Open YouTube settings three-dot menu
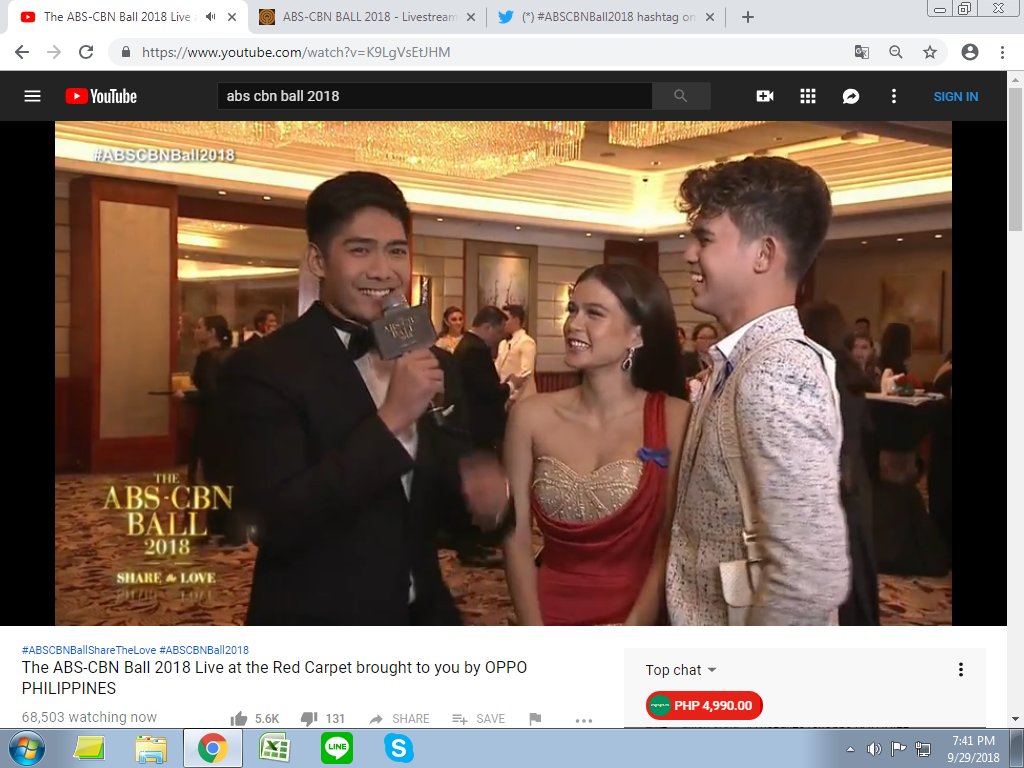 click(x=894, y=96)
